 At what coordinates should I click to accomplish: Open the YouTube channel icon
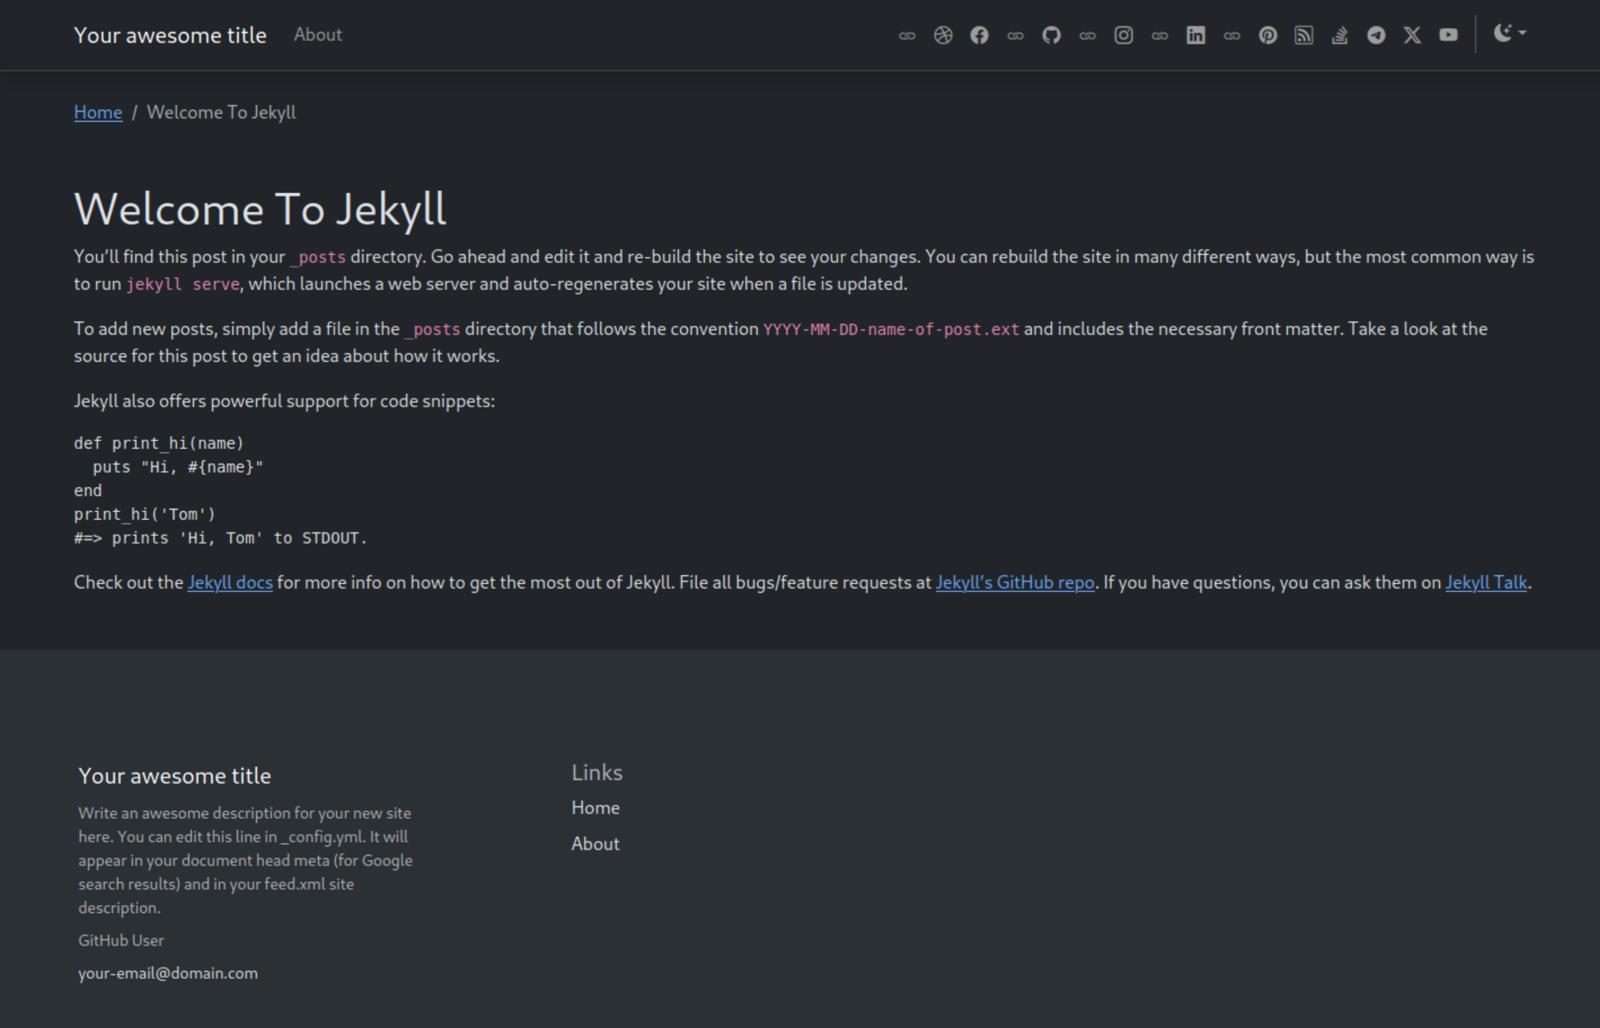click(1448, 34)
